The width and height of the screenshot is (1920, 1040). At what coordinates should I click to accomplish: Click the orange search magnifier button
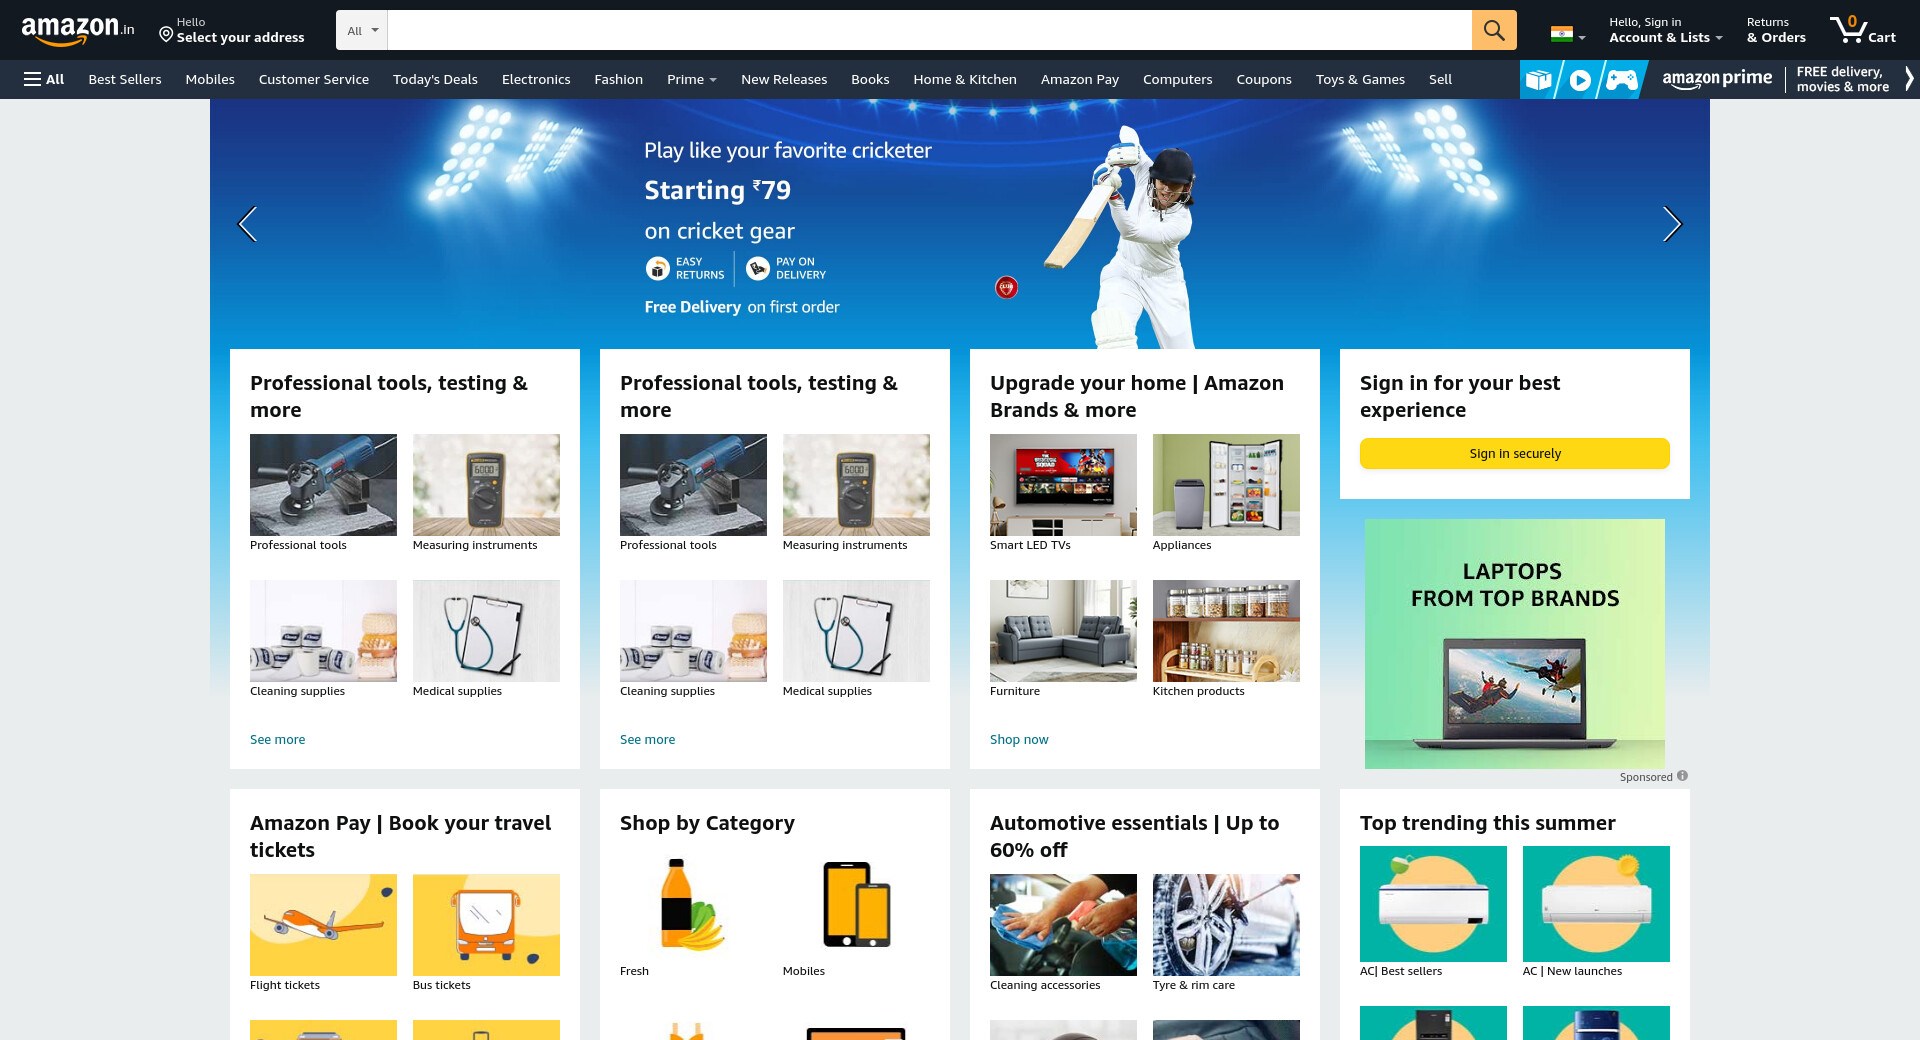1494,30
